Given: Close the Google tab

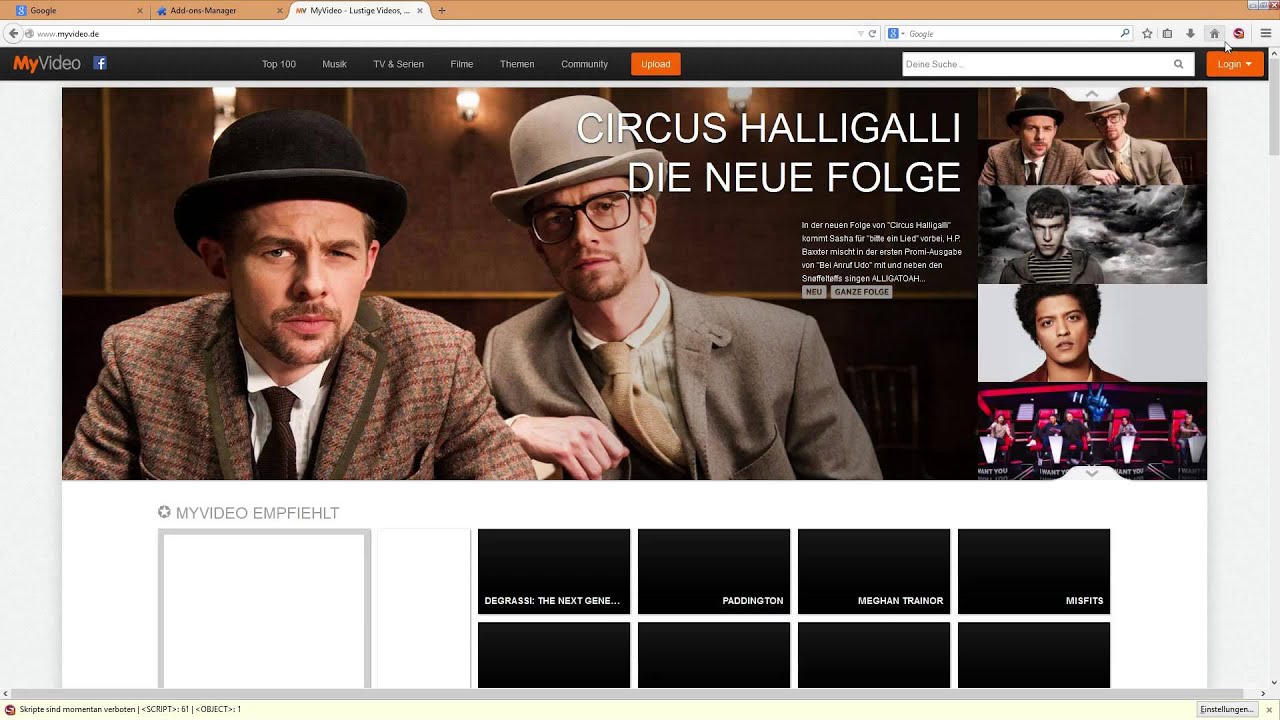Looking at the screenshot, I should [x=140, y=10].
